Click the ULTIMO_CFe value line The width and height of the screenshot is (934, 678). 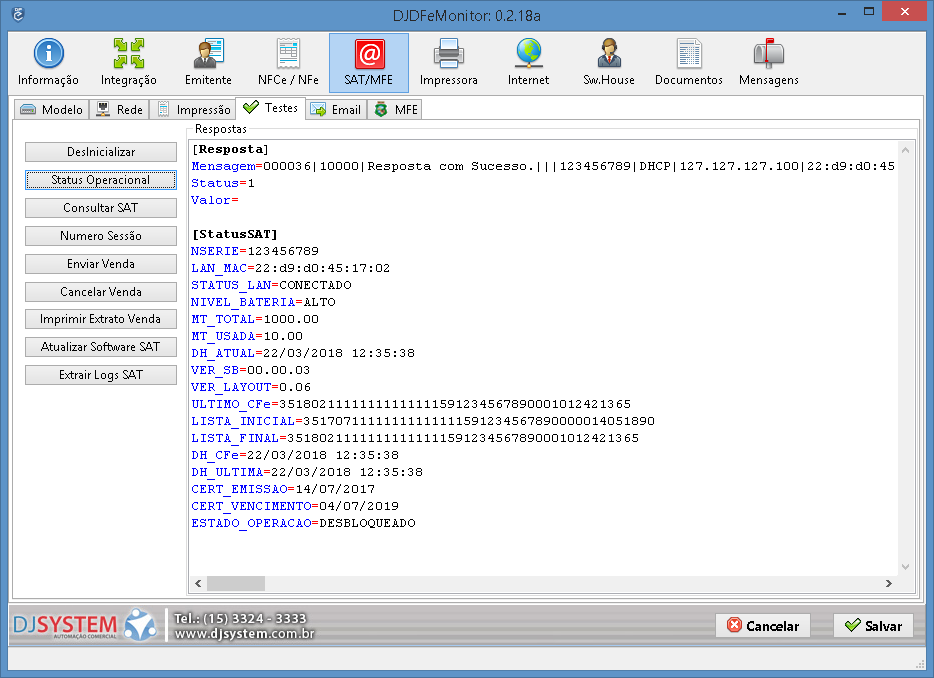(411, 404)
